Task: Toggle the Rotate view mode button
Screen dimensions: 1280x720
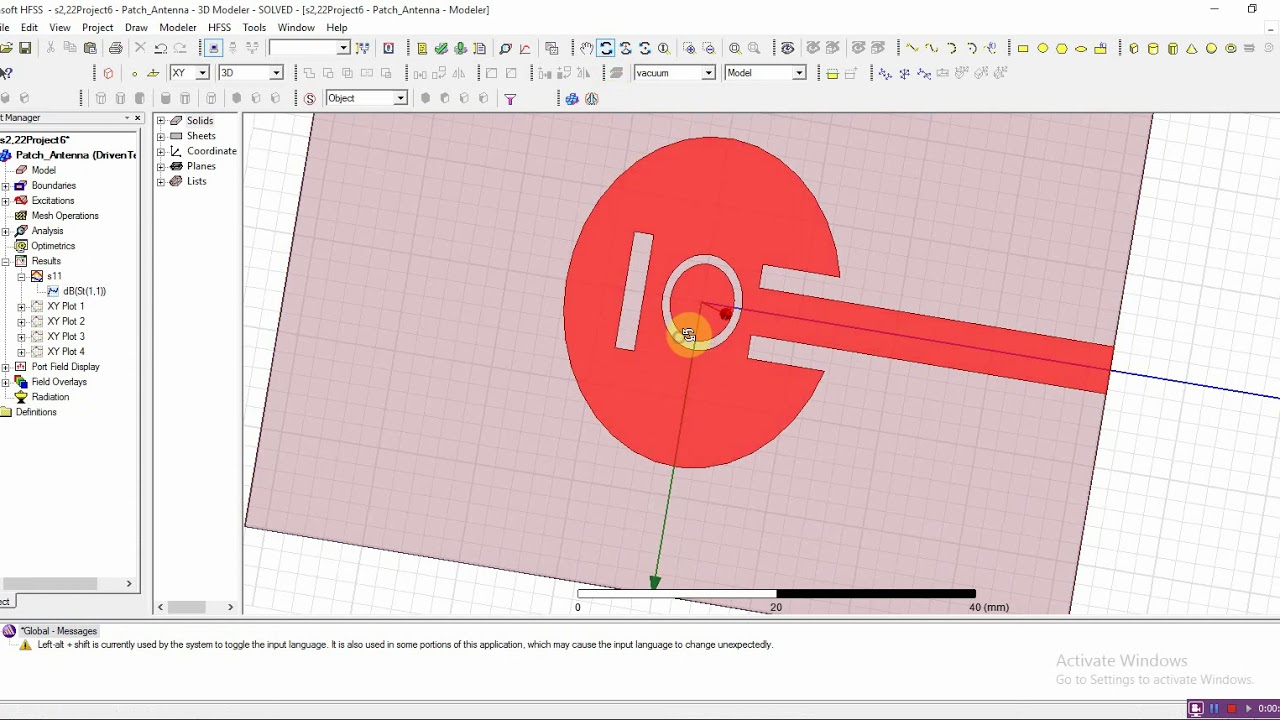Action: point(606,48)
